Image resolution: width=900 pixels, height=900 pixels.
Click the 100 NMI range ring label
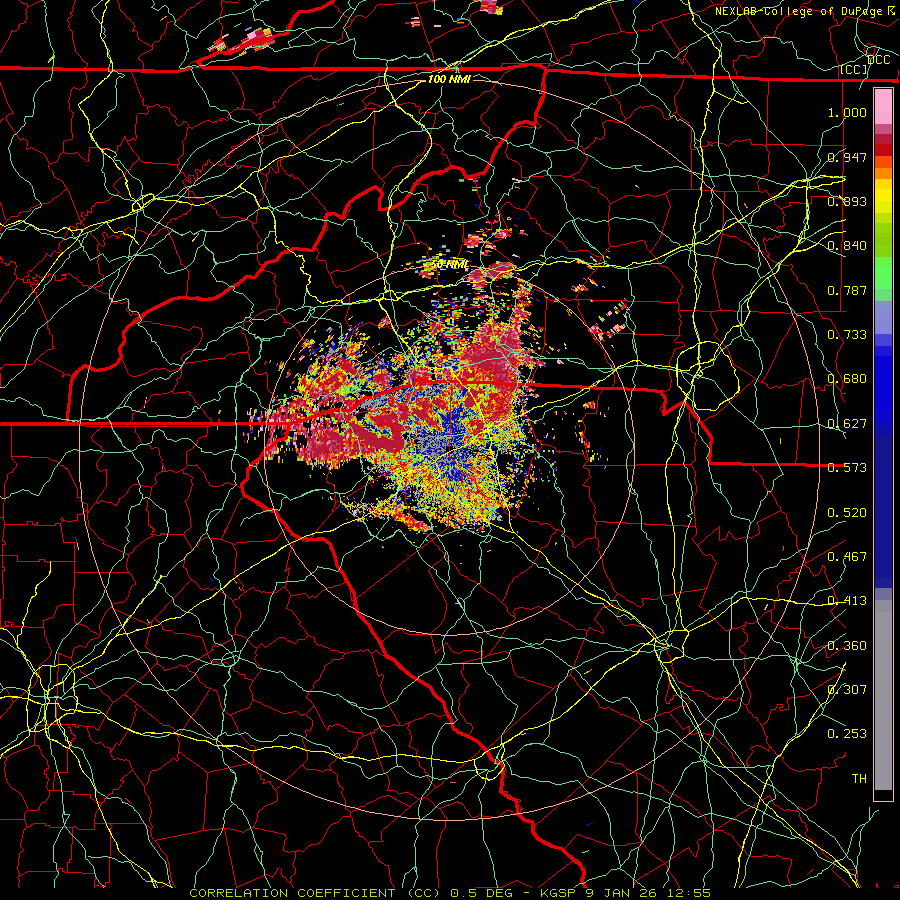tap(449, 79)
